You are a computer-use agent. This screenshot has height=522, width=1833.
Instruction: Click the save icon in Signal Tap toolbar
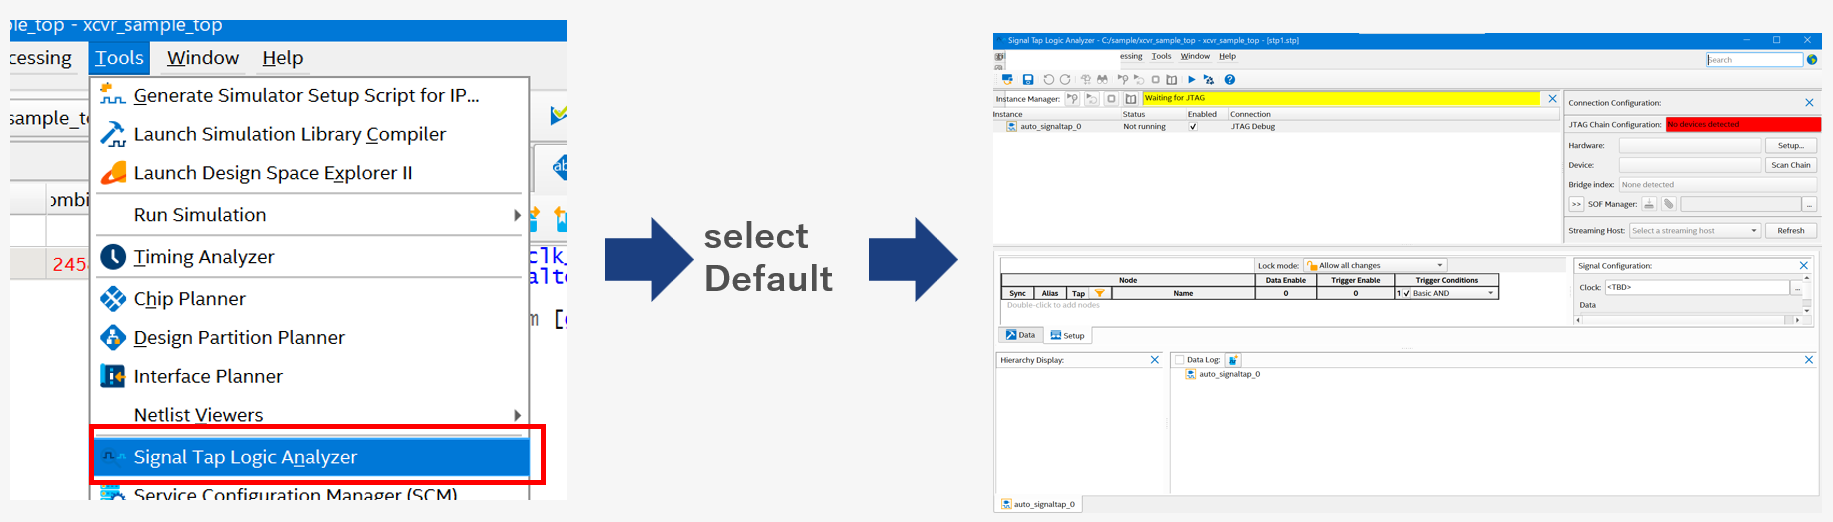1027,80
